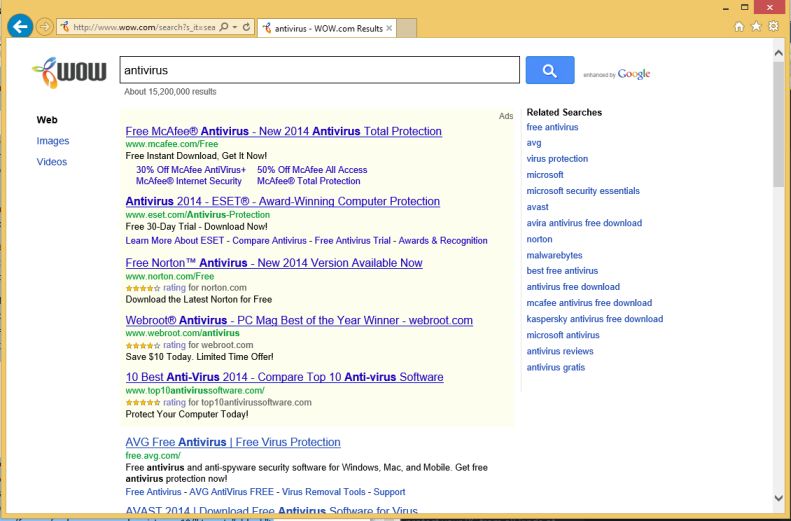Screen dimensions: 791x521
Task: Click related search antivirus reviews
Action: 560,351
